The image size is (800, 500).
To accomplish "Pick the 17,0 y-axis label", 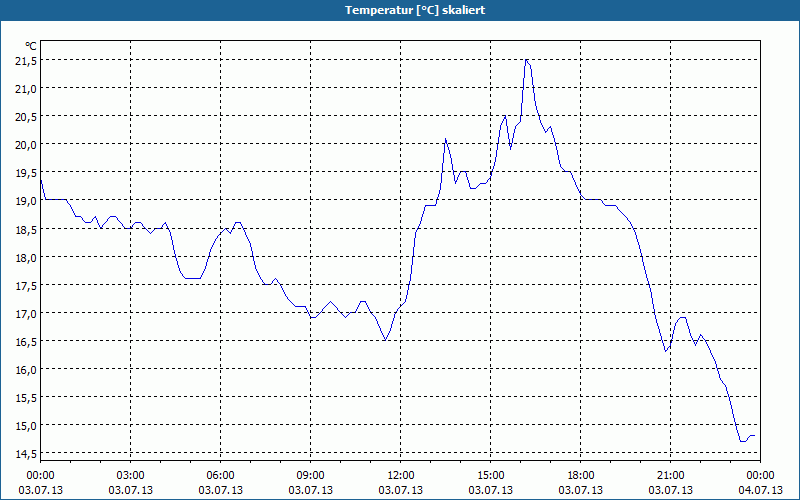I will point(26,313).
